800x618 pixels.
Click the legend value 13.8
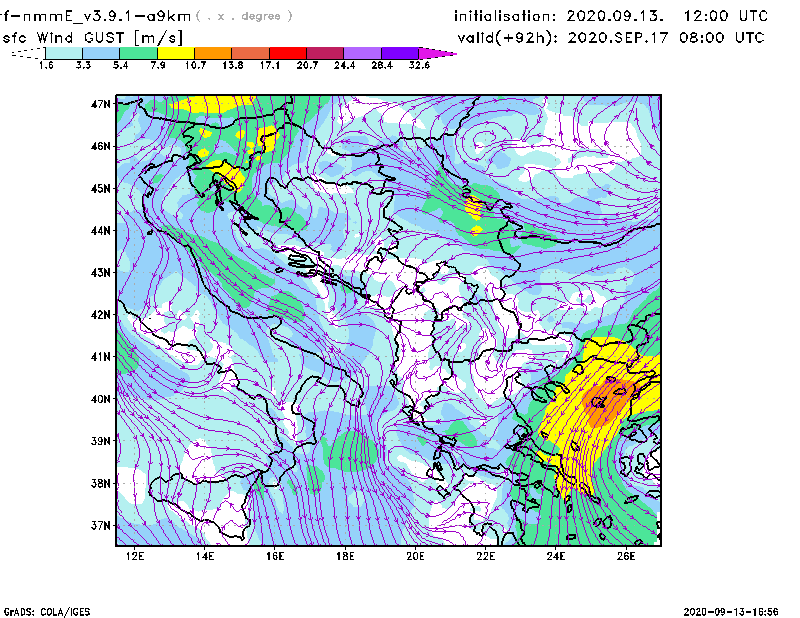pos(233,65)
